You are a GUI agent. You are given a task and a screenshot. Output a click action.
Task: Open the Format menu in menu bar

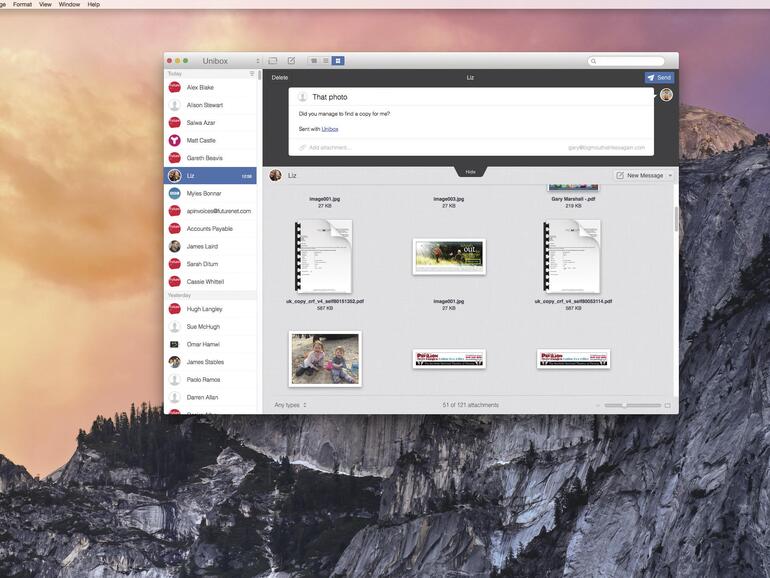(23, 4)
